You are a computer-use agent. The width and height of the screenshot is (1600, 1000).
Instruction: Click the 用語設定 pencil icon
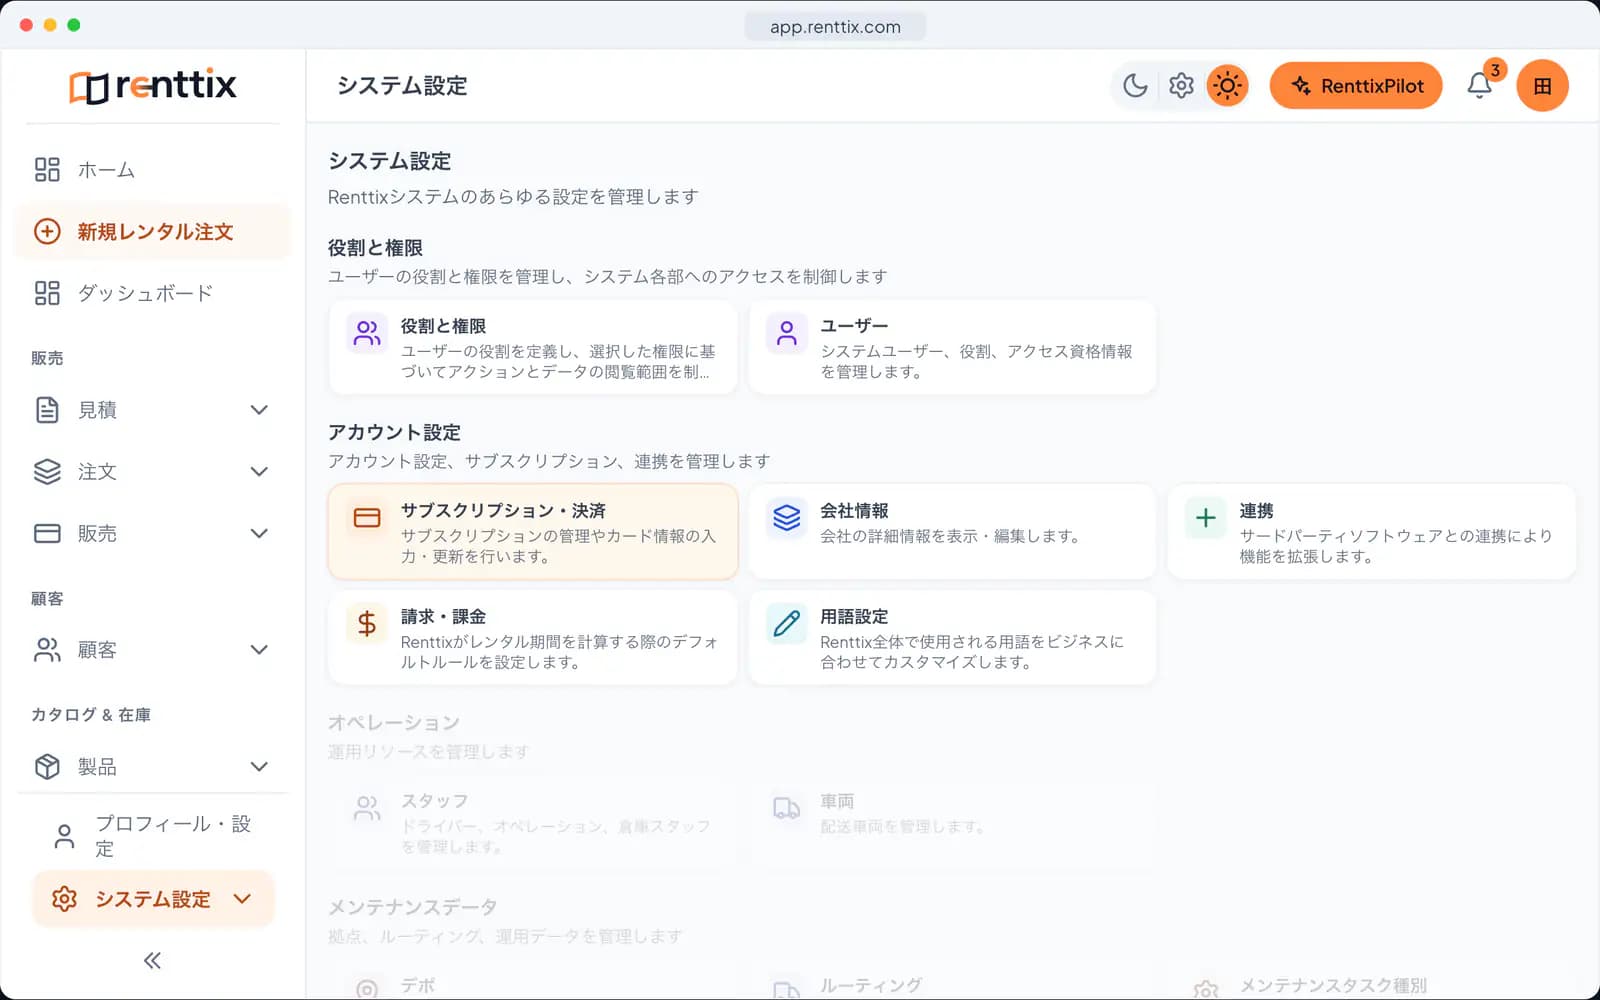(787, 624)
